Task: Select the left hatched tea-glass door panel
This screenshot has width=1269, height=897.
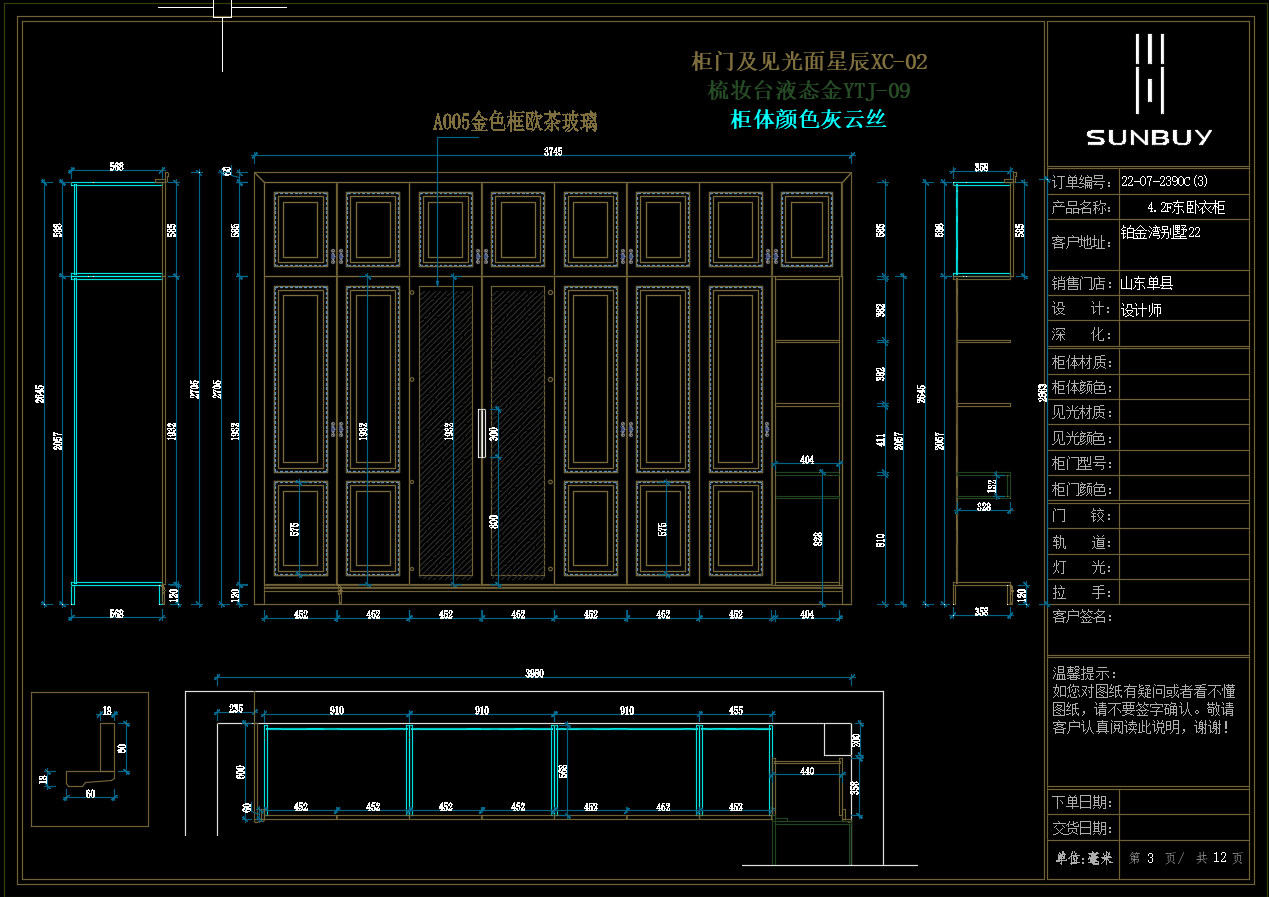Action: (x=445, y=430)
